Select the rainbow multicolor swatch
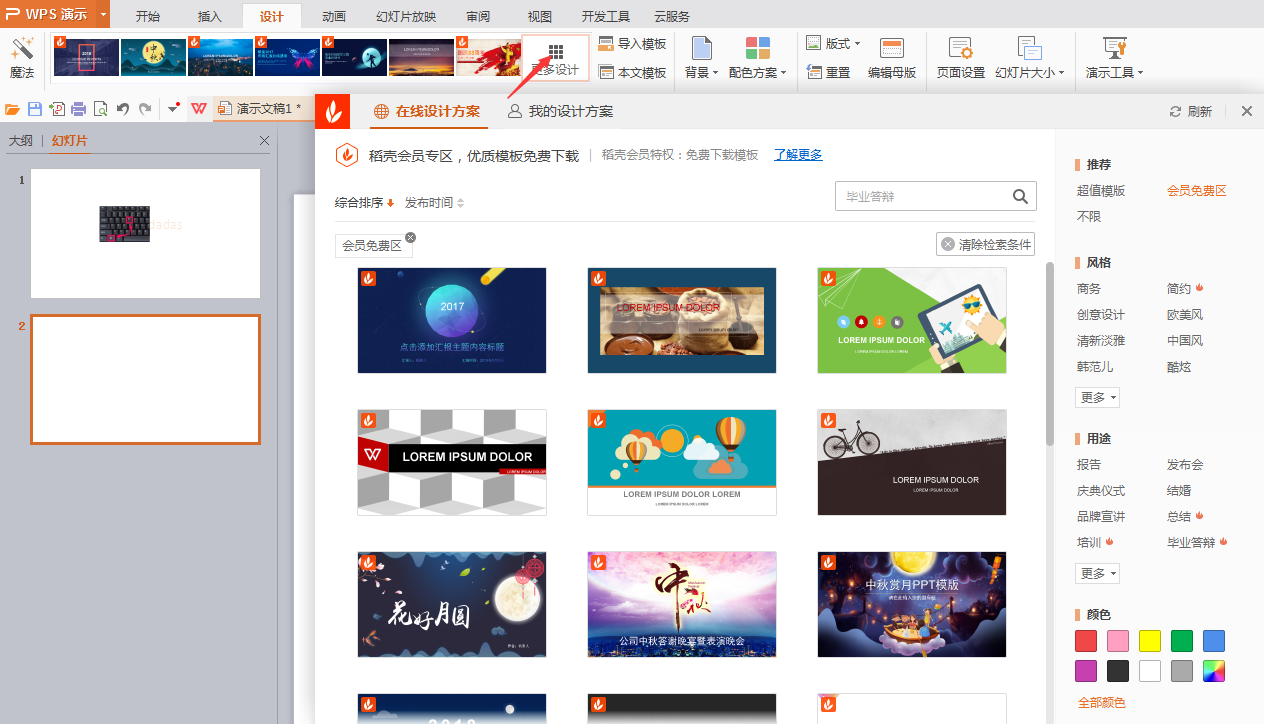 [1214, 671]
